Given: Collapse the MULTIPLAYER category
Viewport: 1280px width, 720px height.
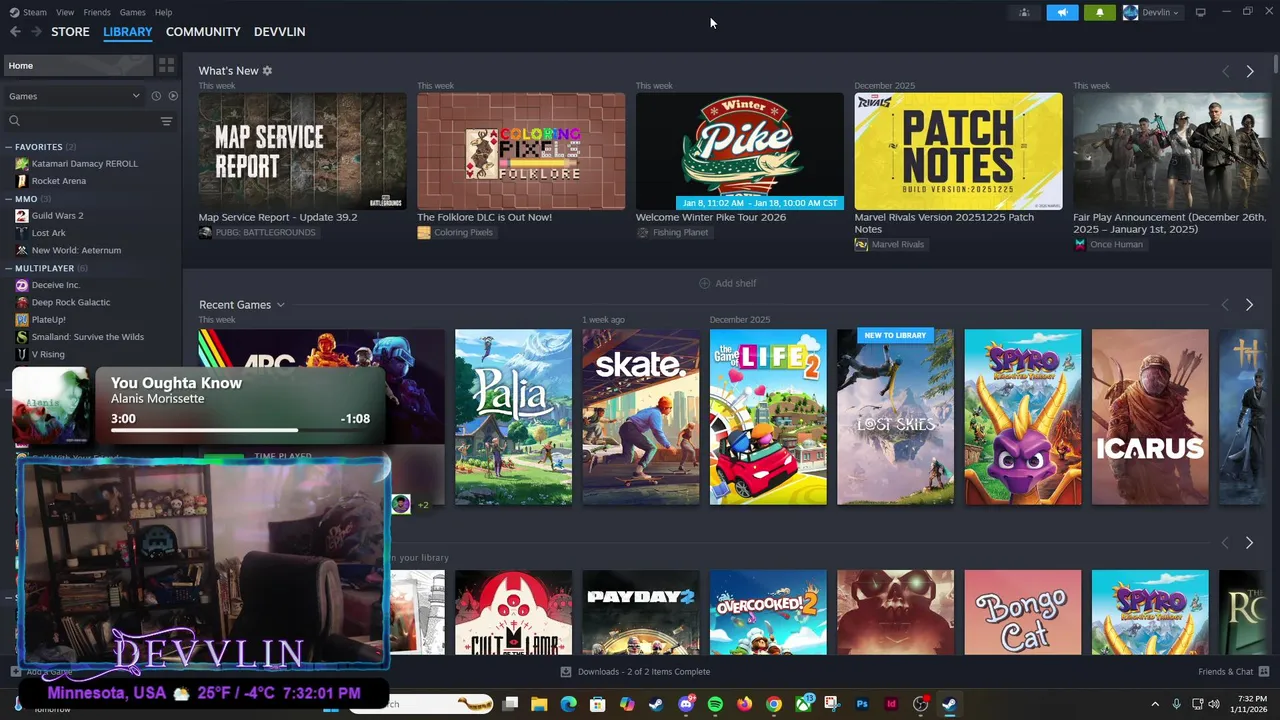Looking at the screenshot, I should coord(8,268).
